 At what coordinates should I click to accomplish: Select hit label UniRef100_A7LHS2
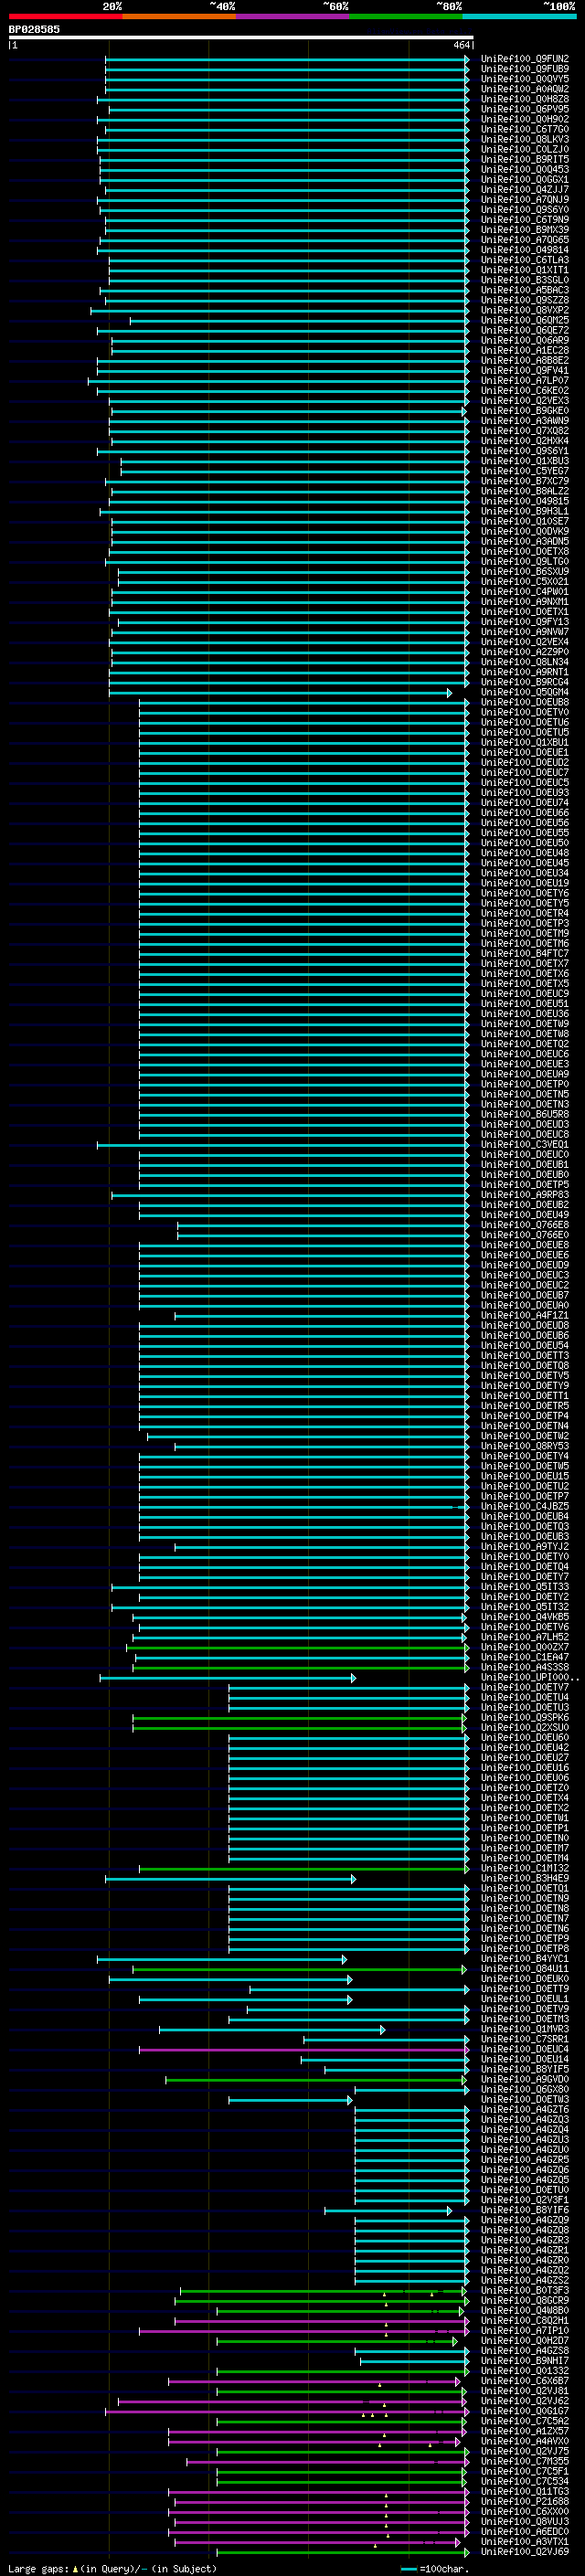click(525, 1638)
